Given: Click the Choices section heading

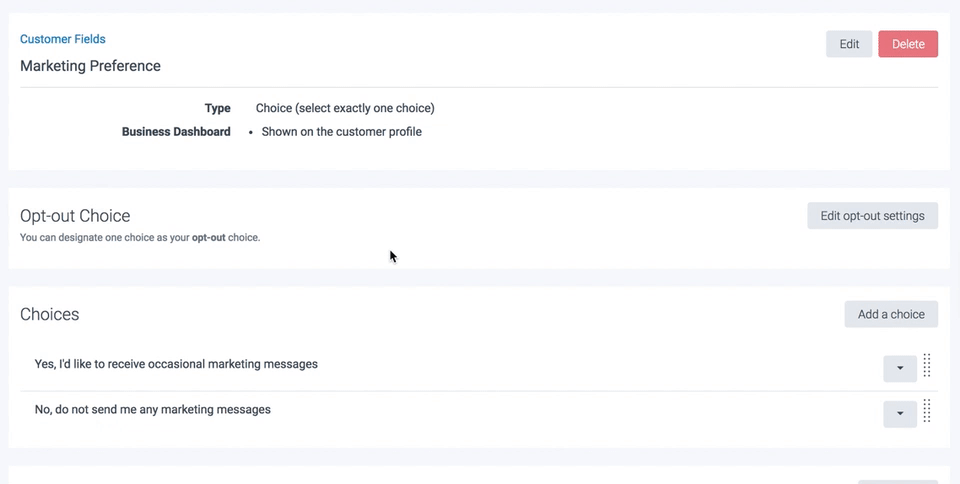Looking at the screenshot, I should (x=49, y=314).
